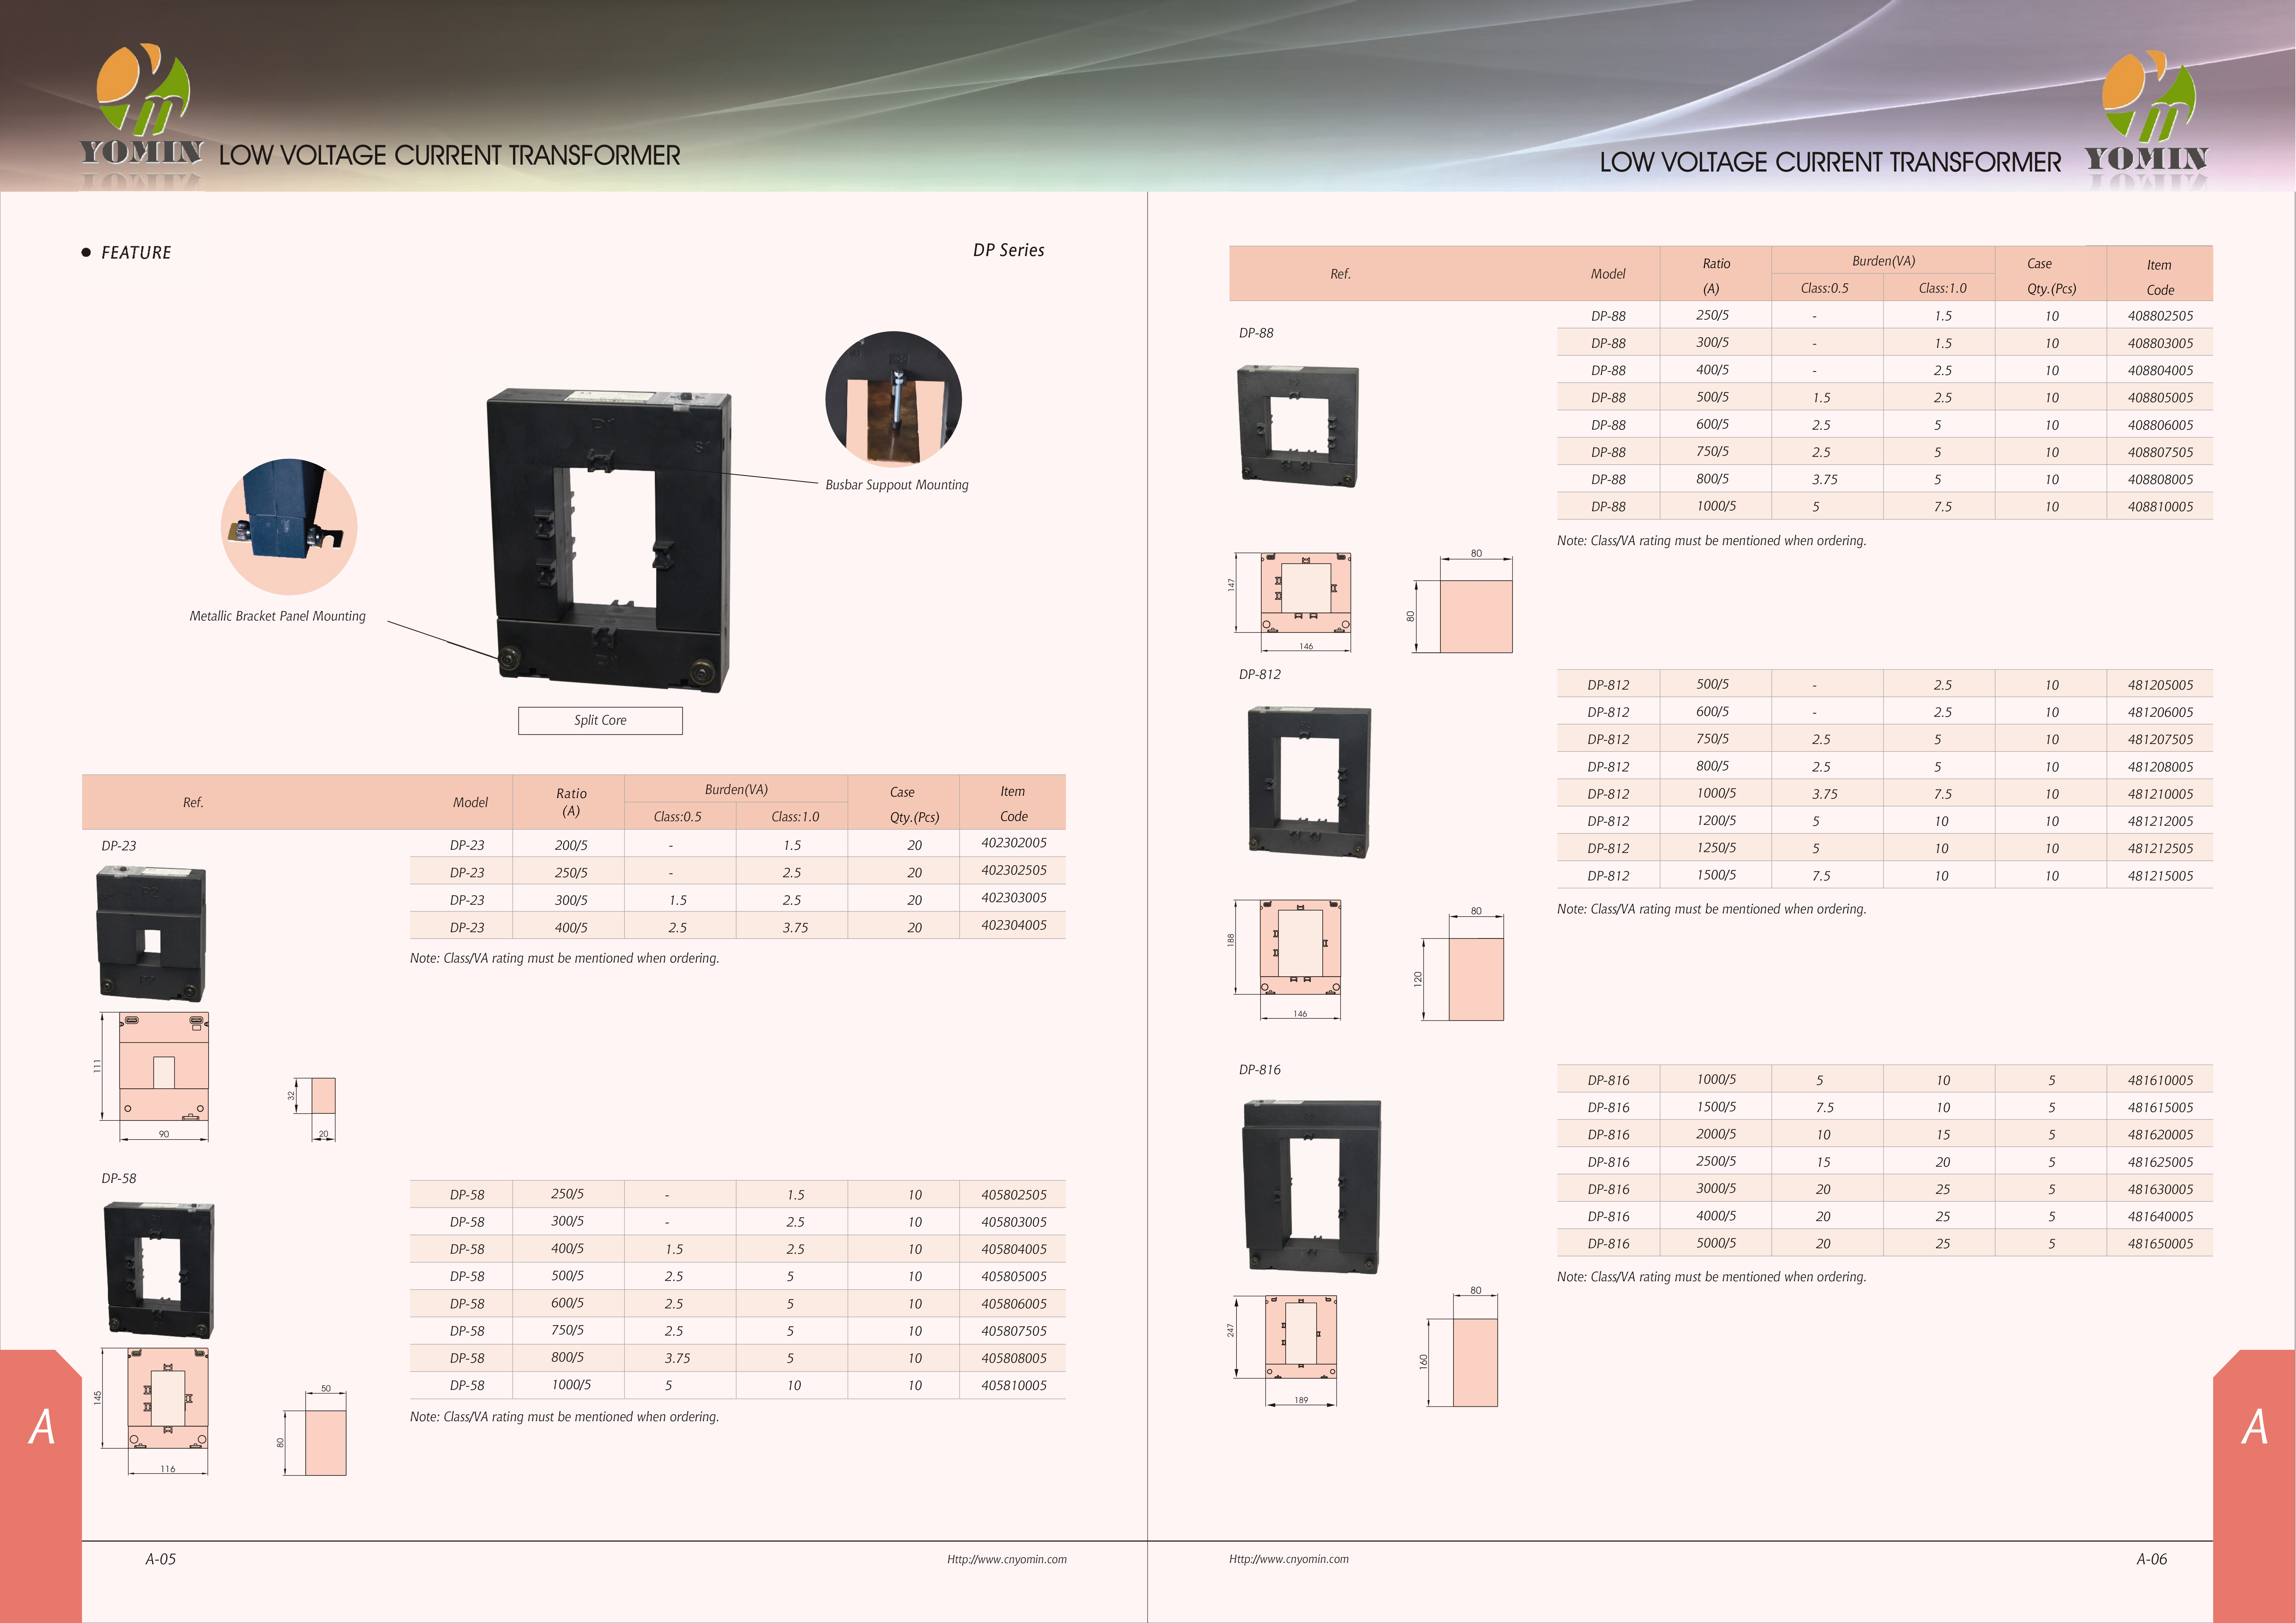This screenshot has height=1623, width=2296.
Task: Click the DP-812 product photo
Action: [1309, 782]
